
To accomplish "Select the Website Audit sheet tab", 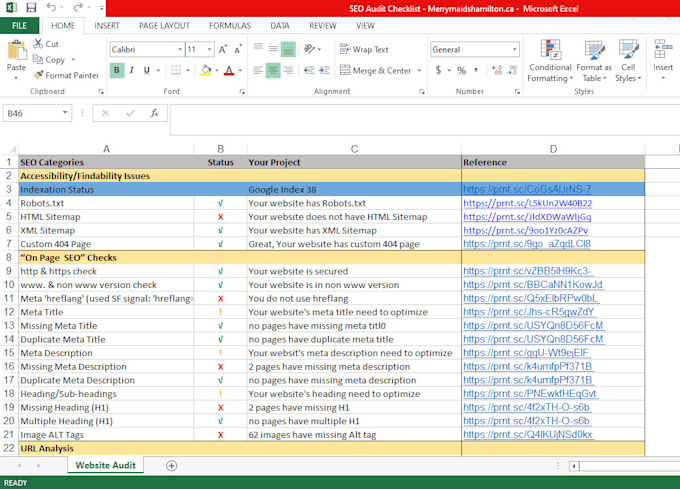I will coord(105,465).
